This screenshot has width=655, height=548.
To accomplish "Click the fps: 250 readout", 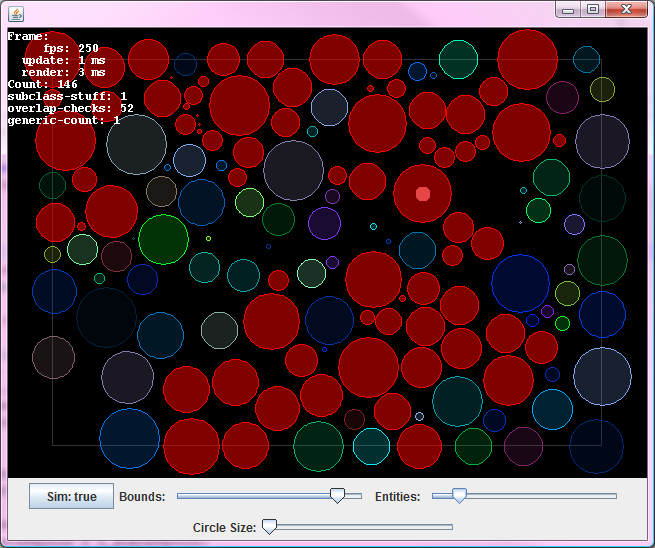I will [70, 48].
